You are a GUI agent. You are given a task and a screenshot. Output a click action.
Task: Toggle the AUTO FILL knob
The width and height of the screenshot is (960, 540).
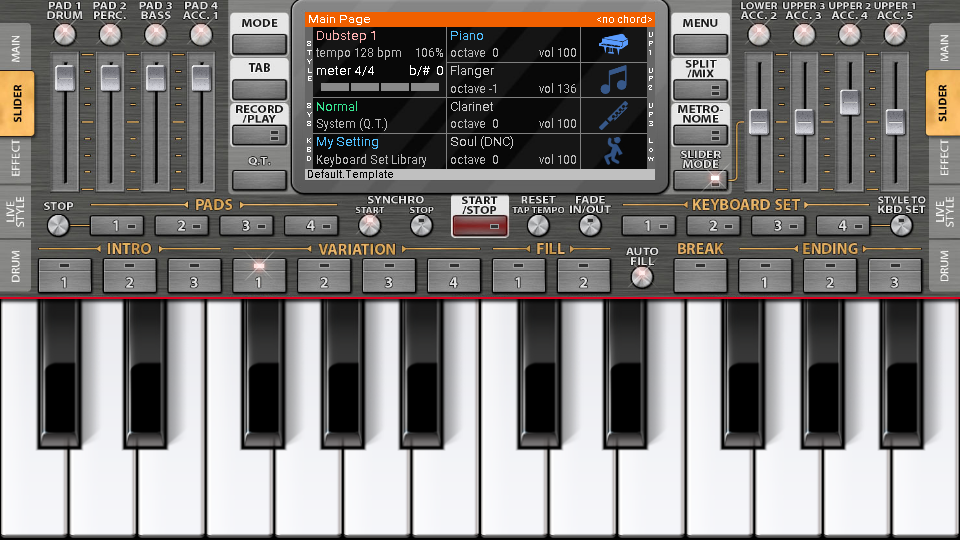coord(642,277)
